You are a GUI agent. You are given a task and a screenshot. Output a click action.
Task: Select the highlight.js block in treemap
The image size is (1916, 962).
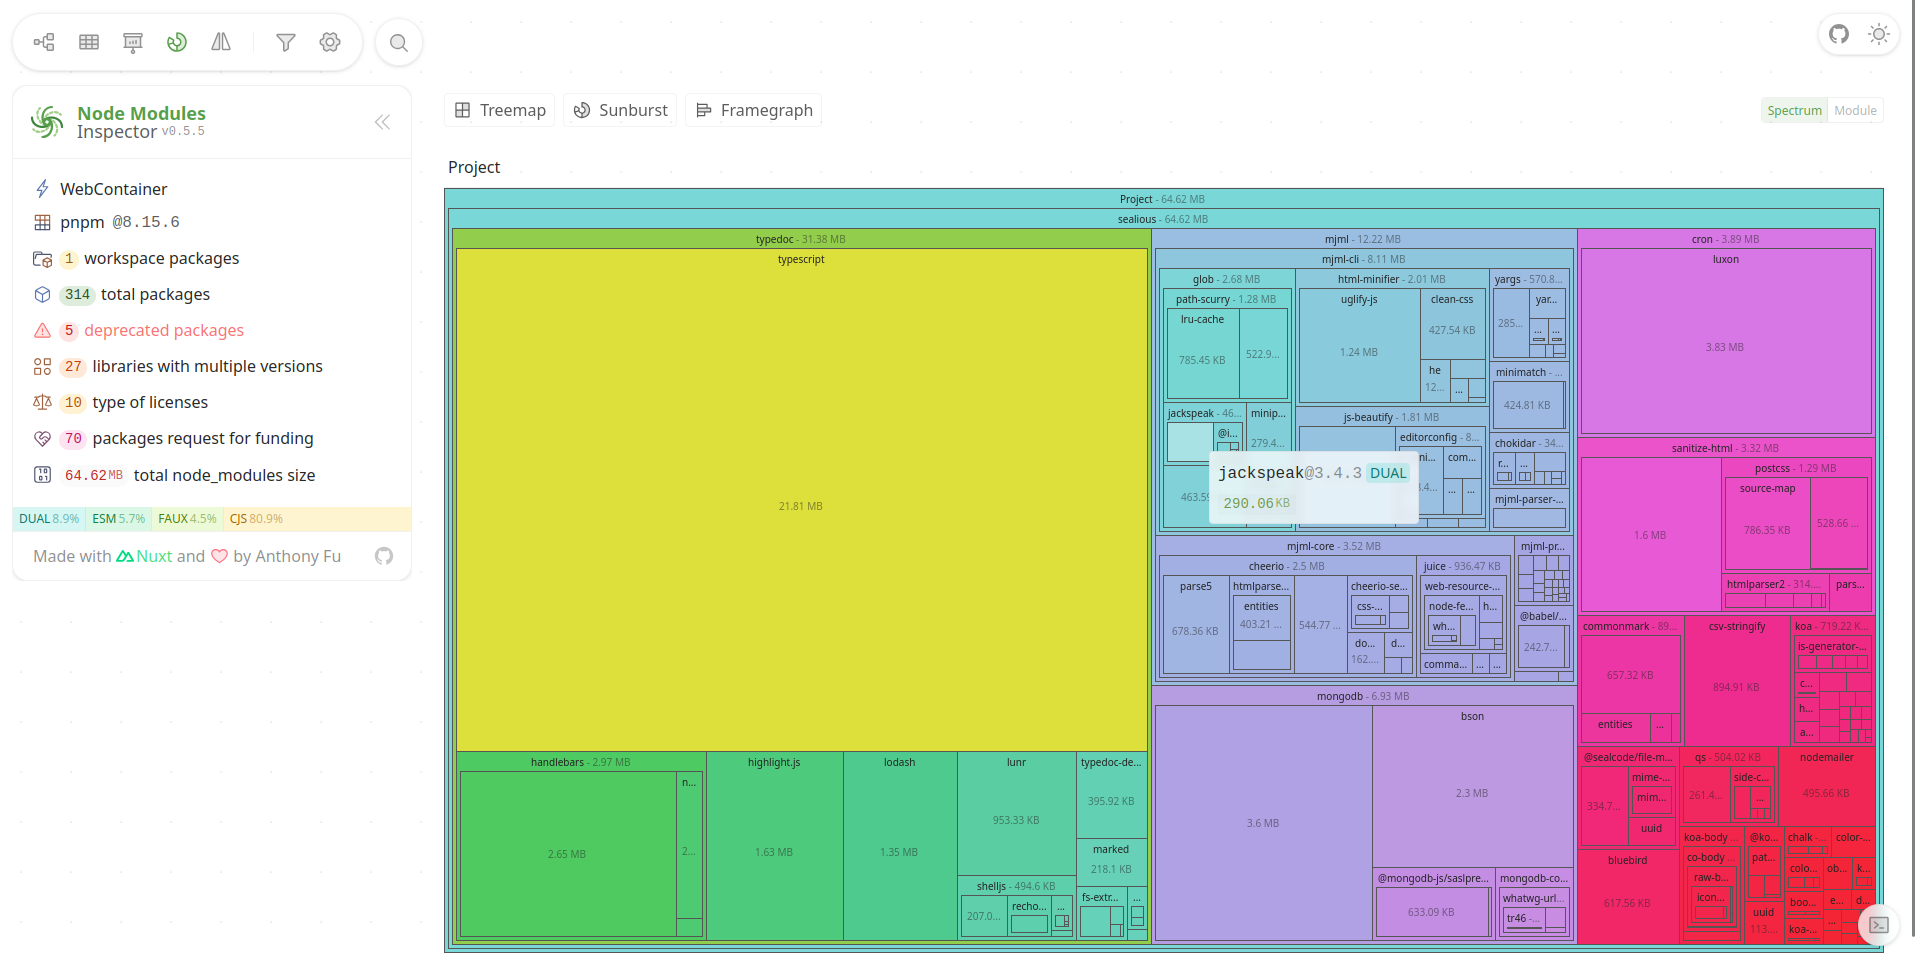(x=775, y=846)
